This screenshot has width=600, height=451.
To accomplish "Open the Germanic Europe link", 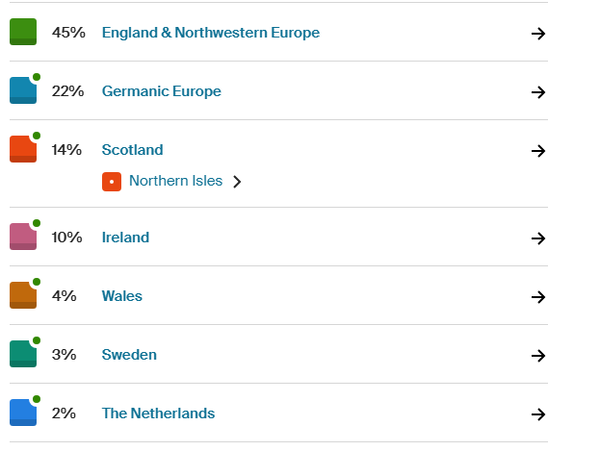I will click(x=161, y=91).
